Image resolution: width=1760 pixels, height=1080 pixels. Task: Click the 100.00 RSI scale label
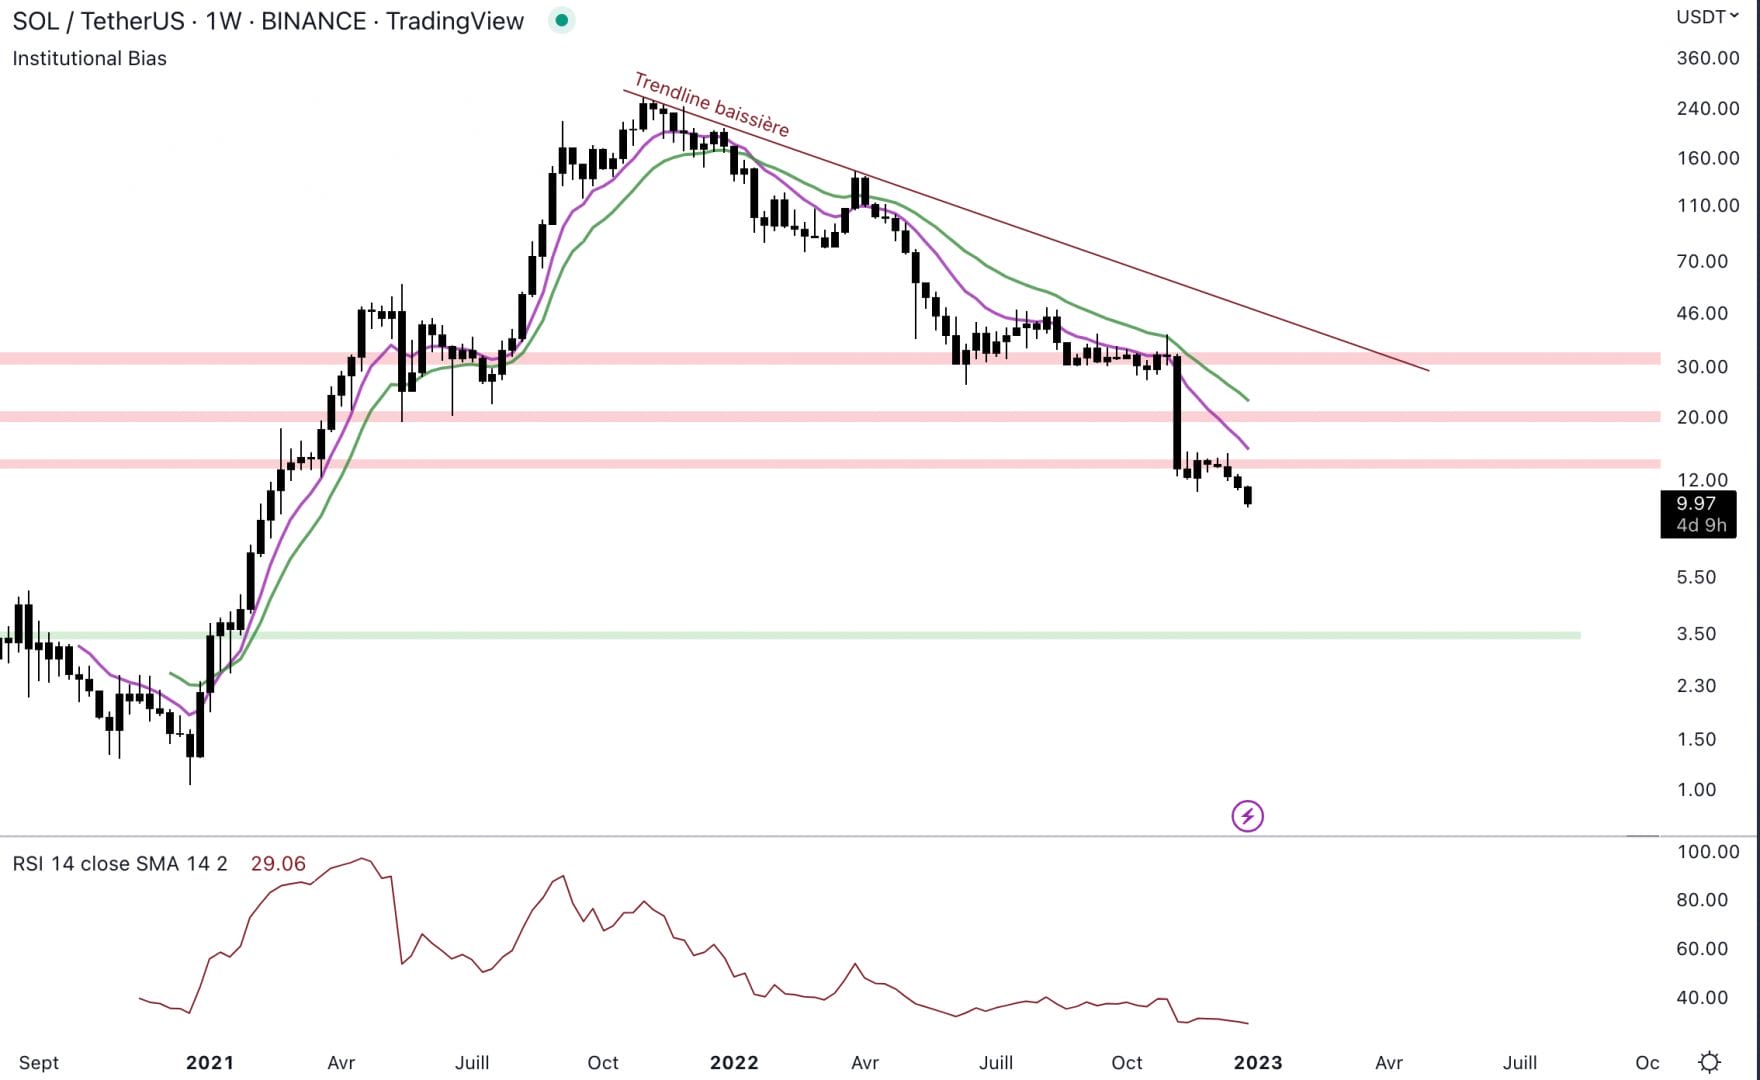point(1707,852)
